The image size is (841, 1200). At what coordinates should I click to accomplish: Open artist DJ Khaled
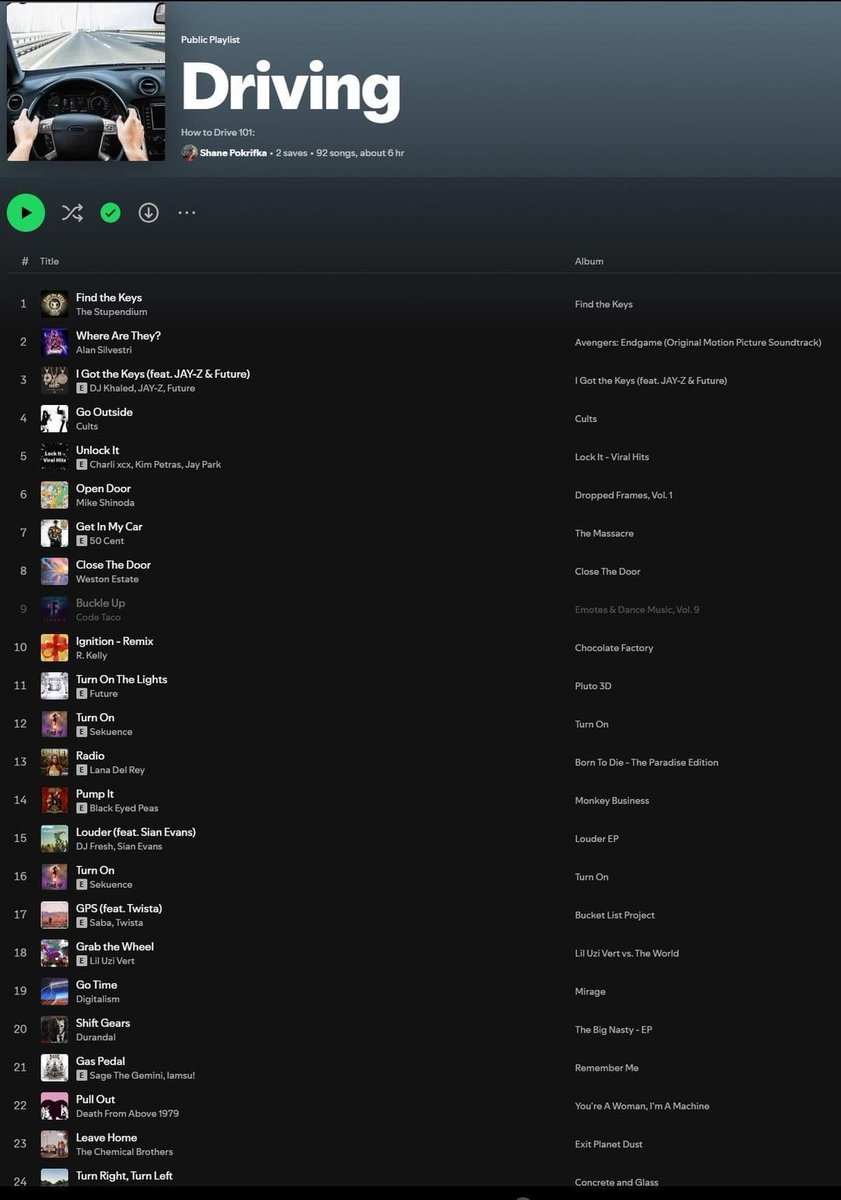click(x=111, y=388)
